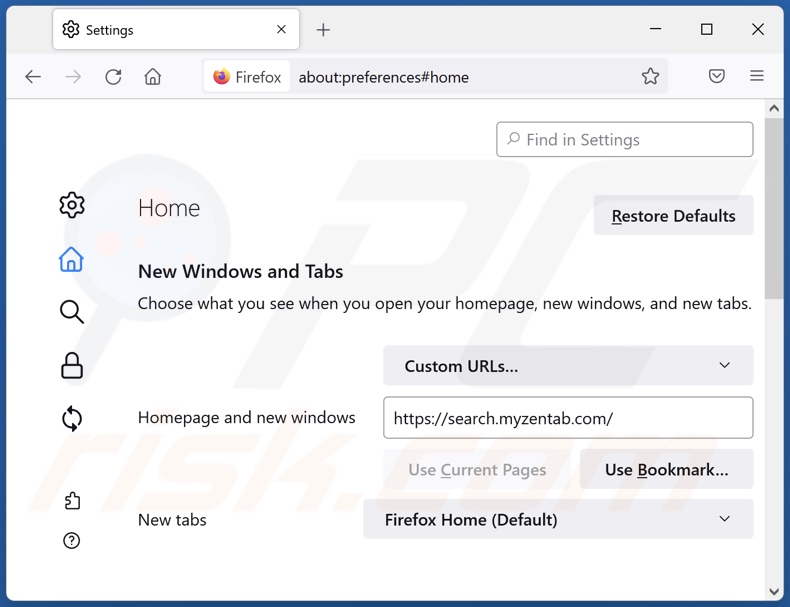Click the homepage URL input field
This screenshot has width=790, height=607.
pyautogui.click(x=567, y=418)
